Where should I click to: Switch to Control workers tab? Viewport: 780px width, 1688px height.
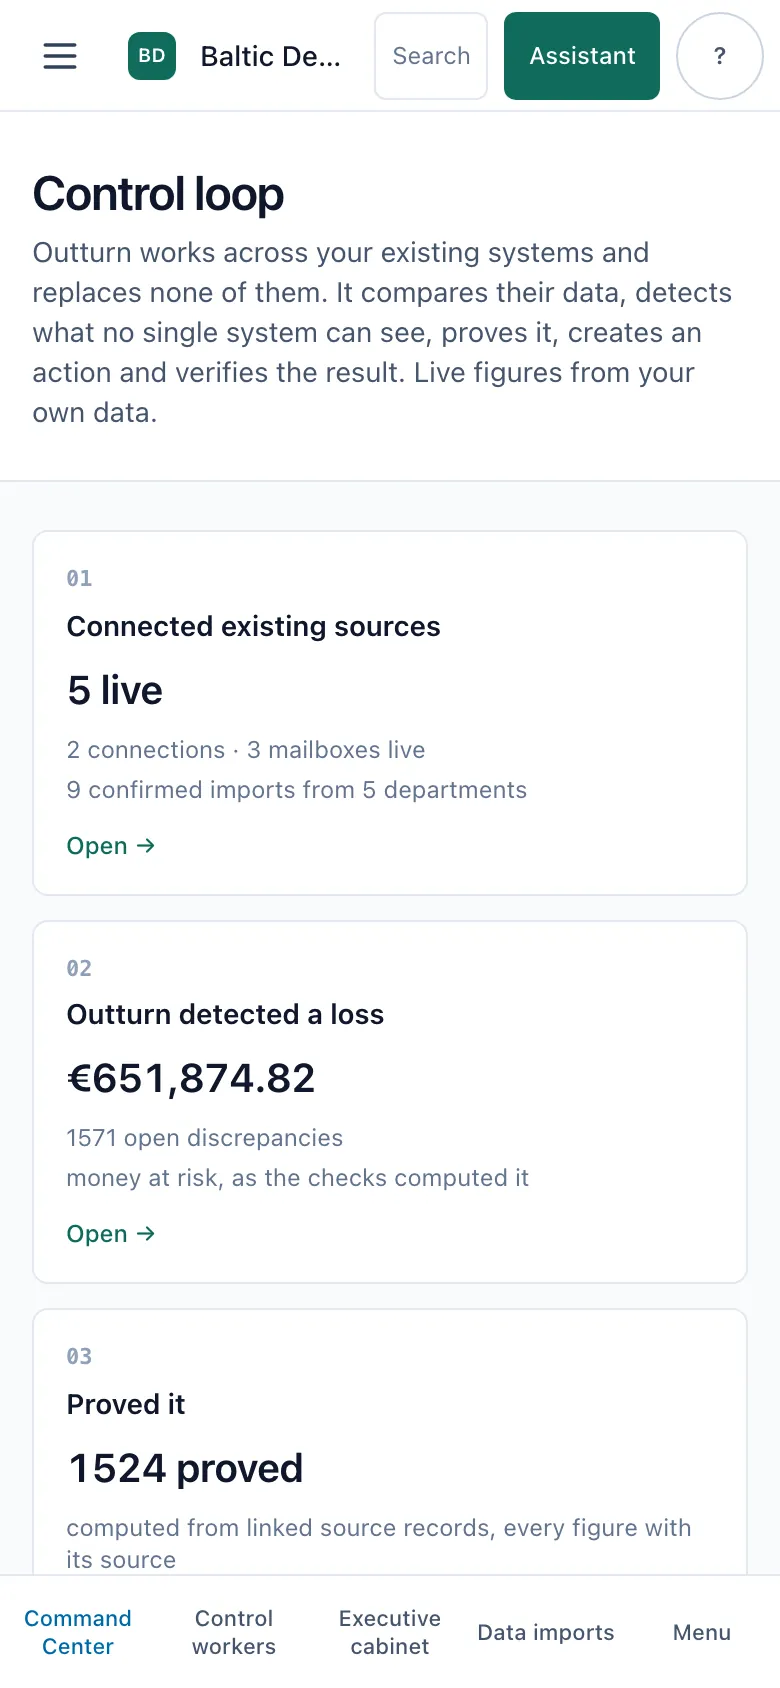[234, 1632]
